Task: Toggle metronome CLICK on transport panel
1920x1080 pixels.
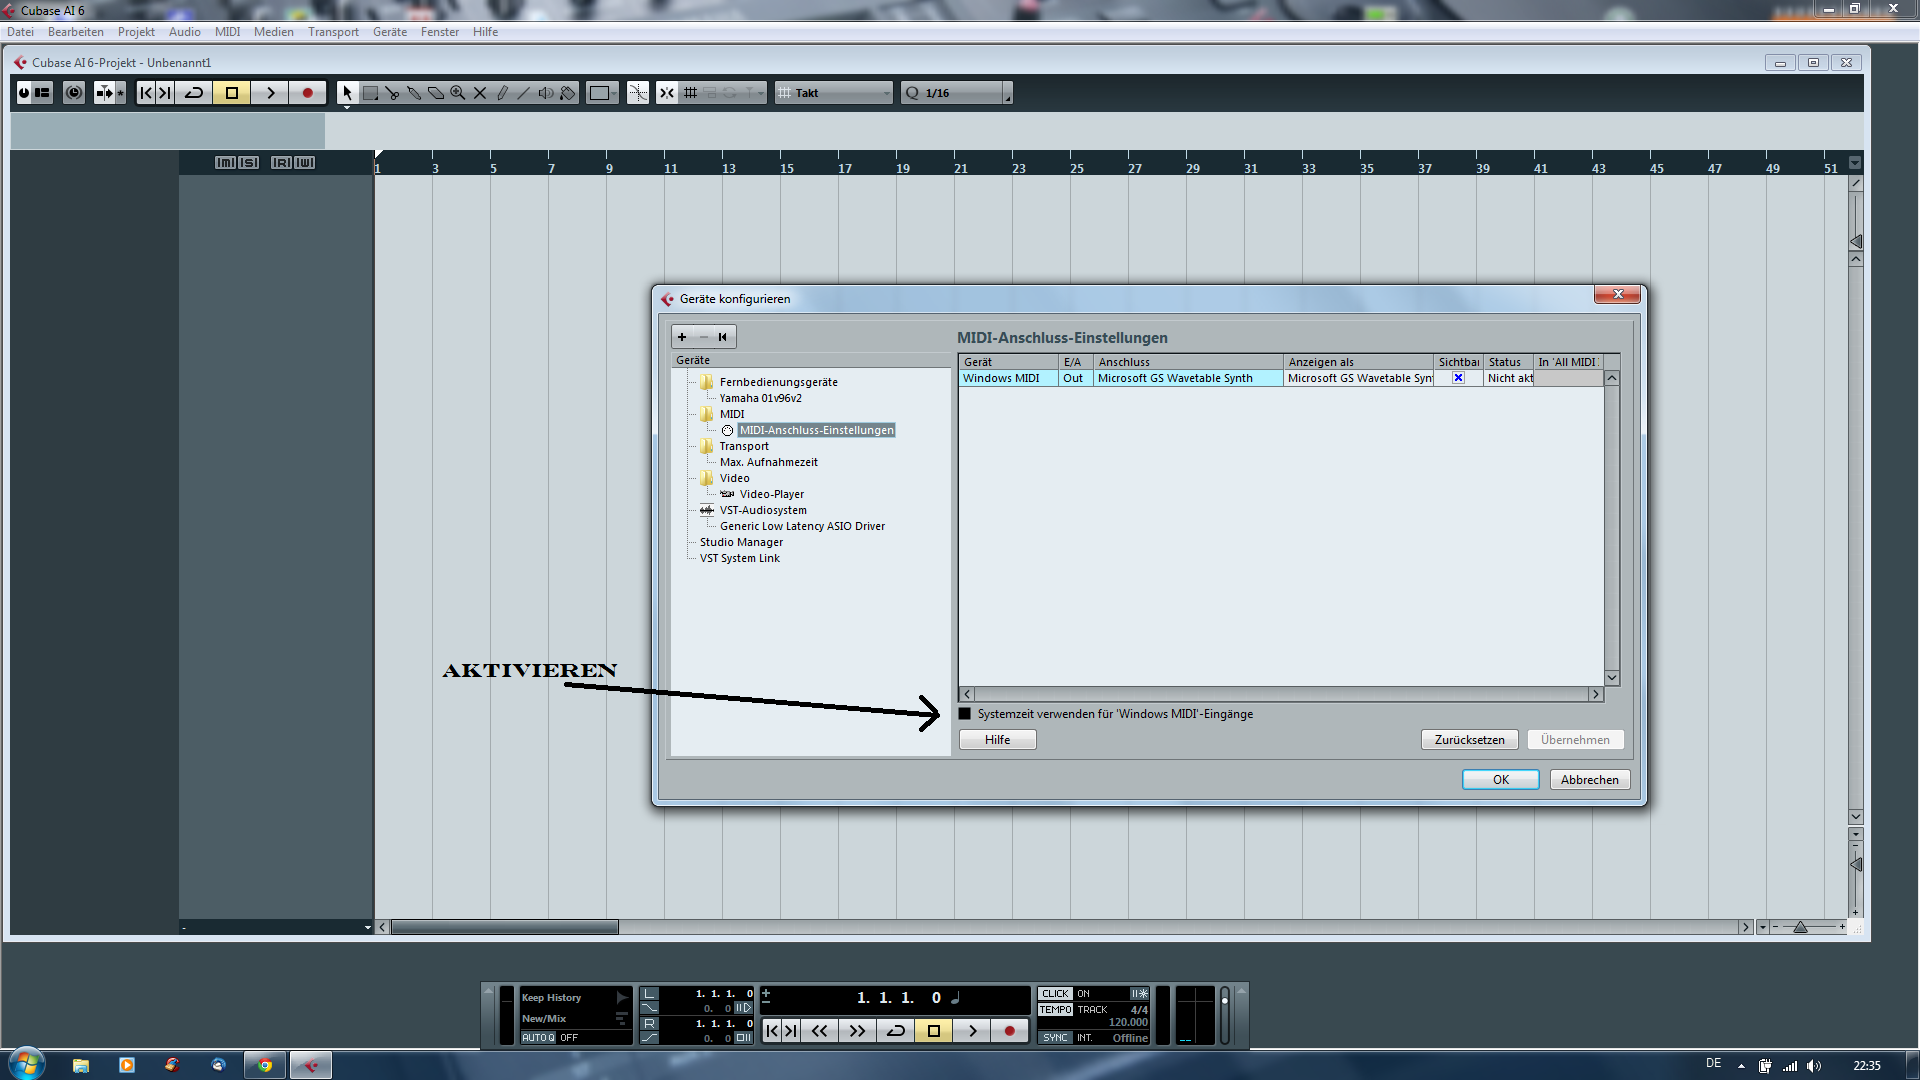Action: (1055, 994)
